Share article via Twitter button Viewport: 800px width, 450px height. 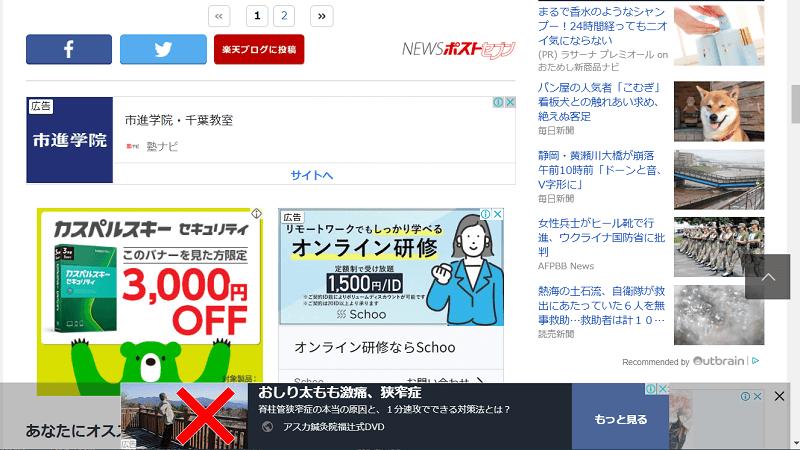(x=163, y=49)
